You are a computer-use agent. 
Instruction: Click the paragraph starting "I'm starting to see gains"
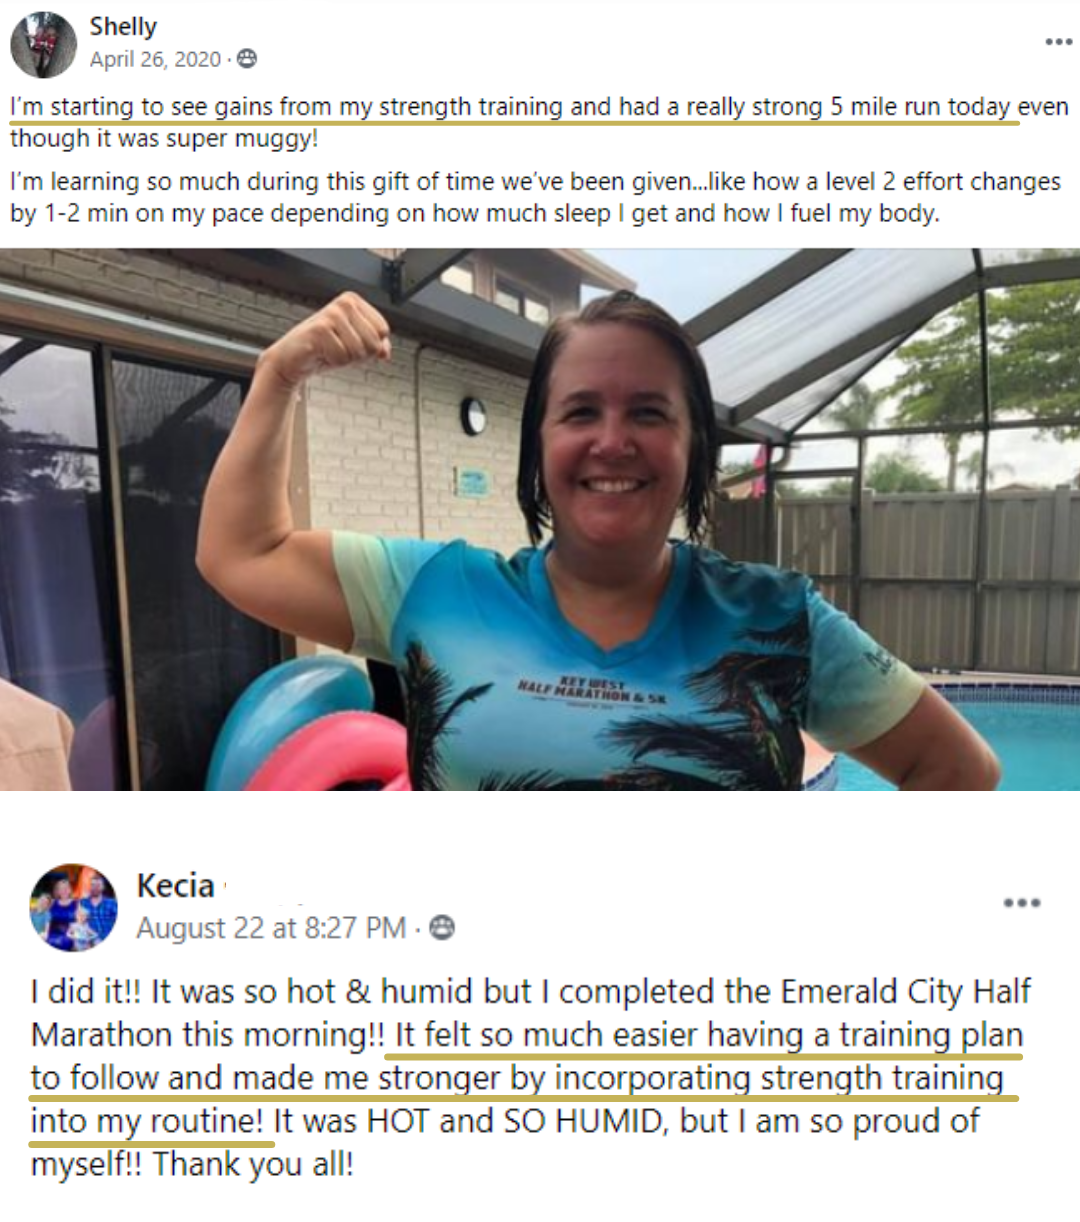point(540,122)
